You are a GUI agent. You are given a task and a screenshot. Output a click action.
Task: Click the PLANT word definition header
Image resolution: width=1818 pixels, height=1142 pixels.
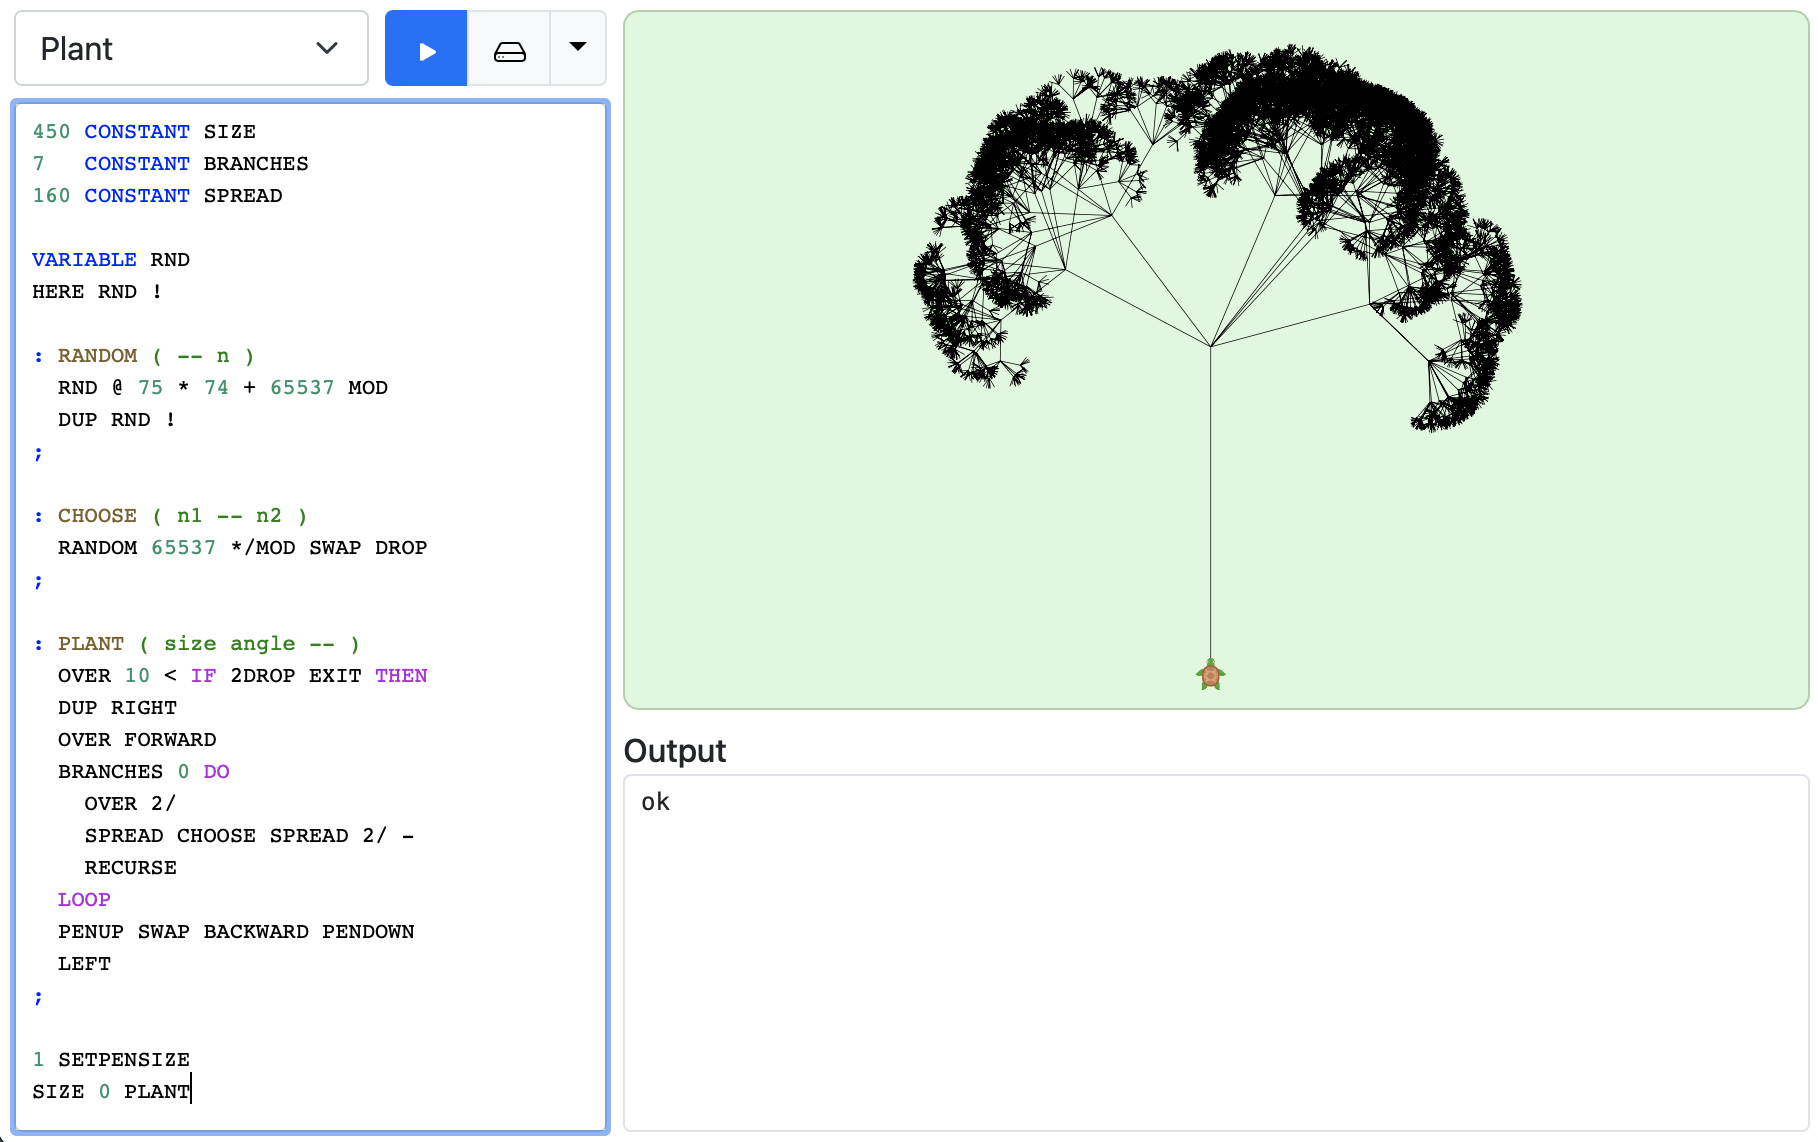(x=196, y=644)
